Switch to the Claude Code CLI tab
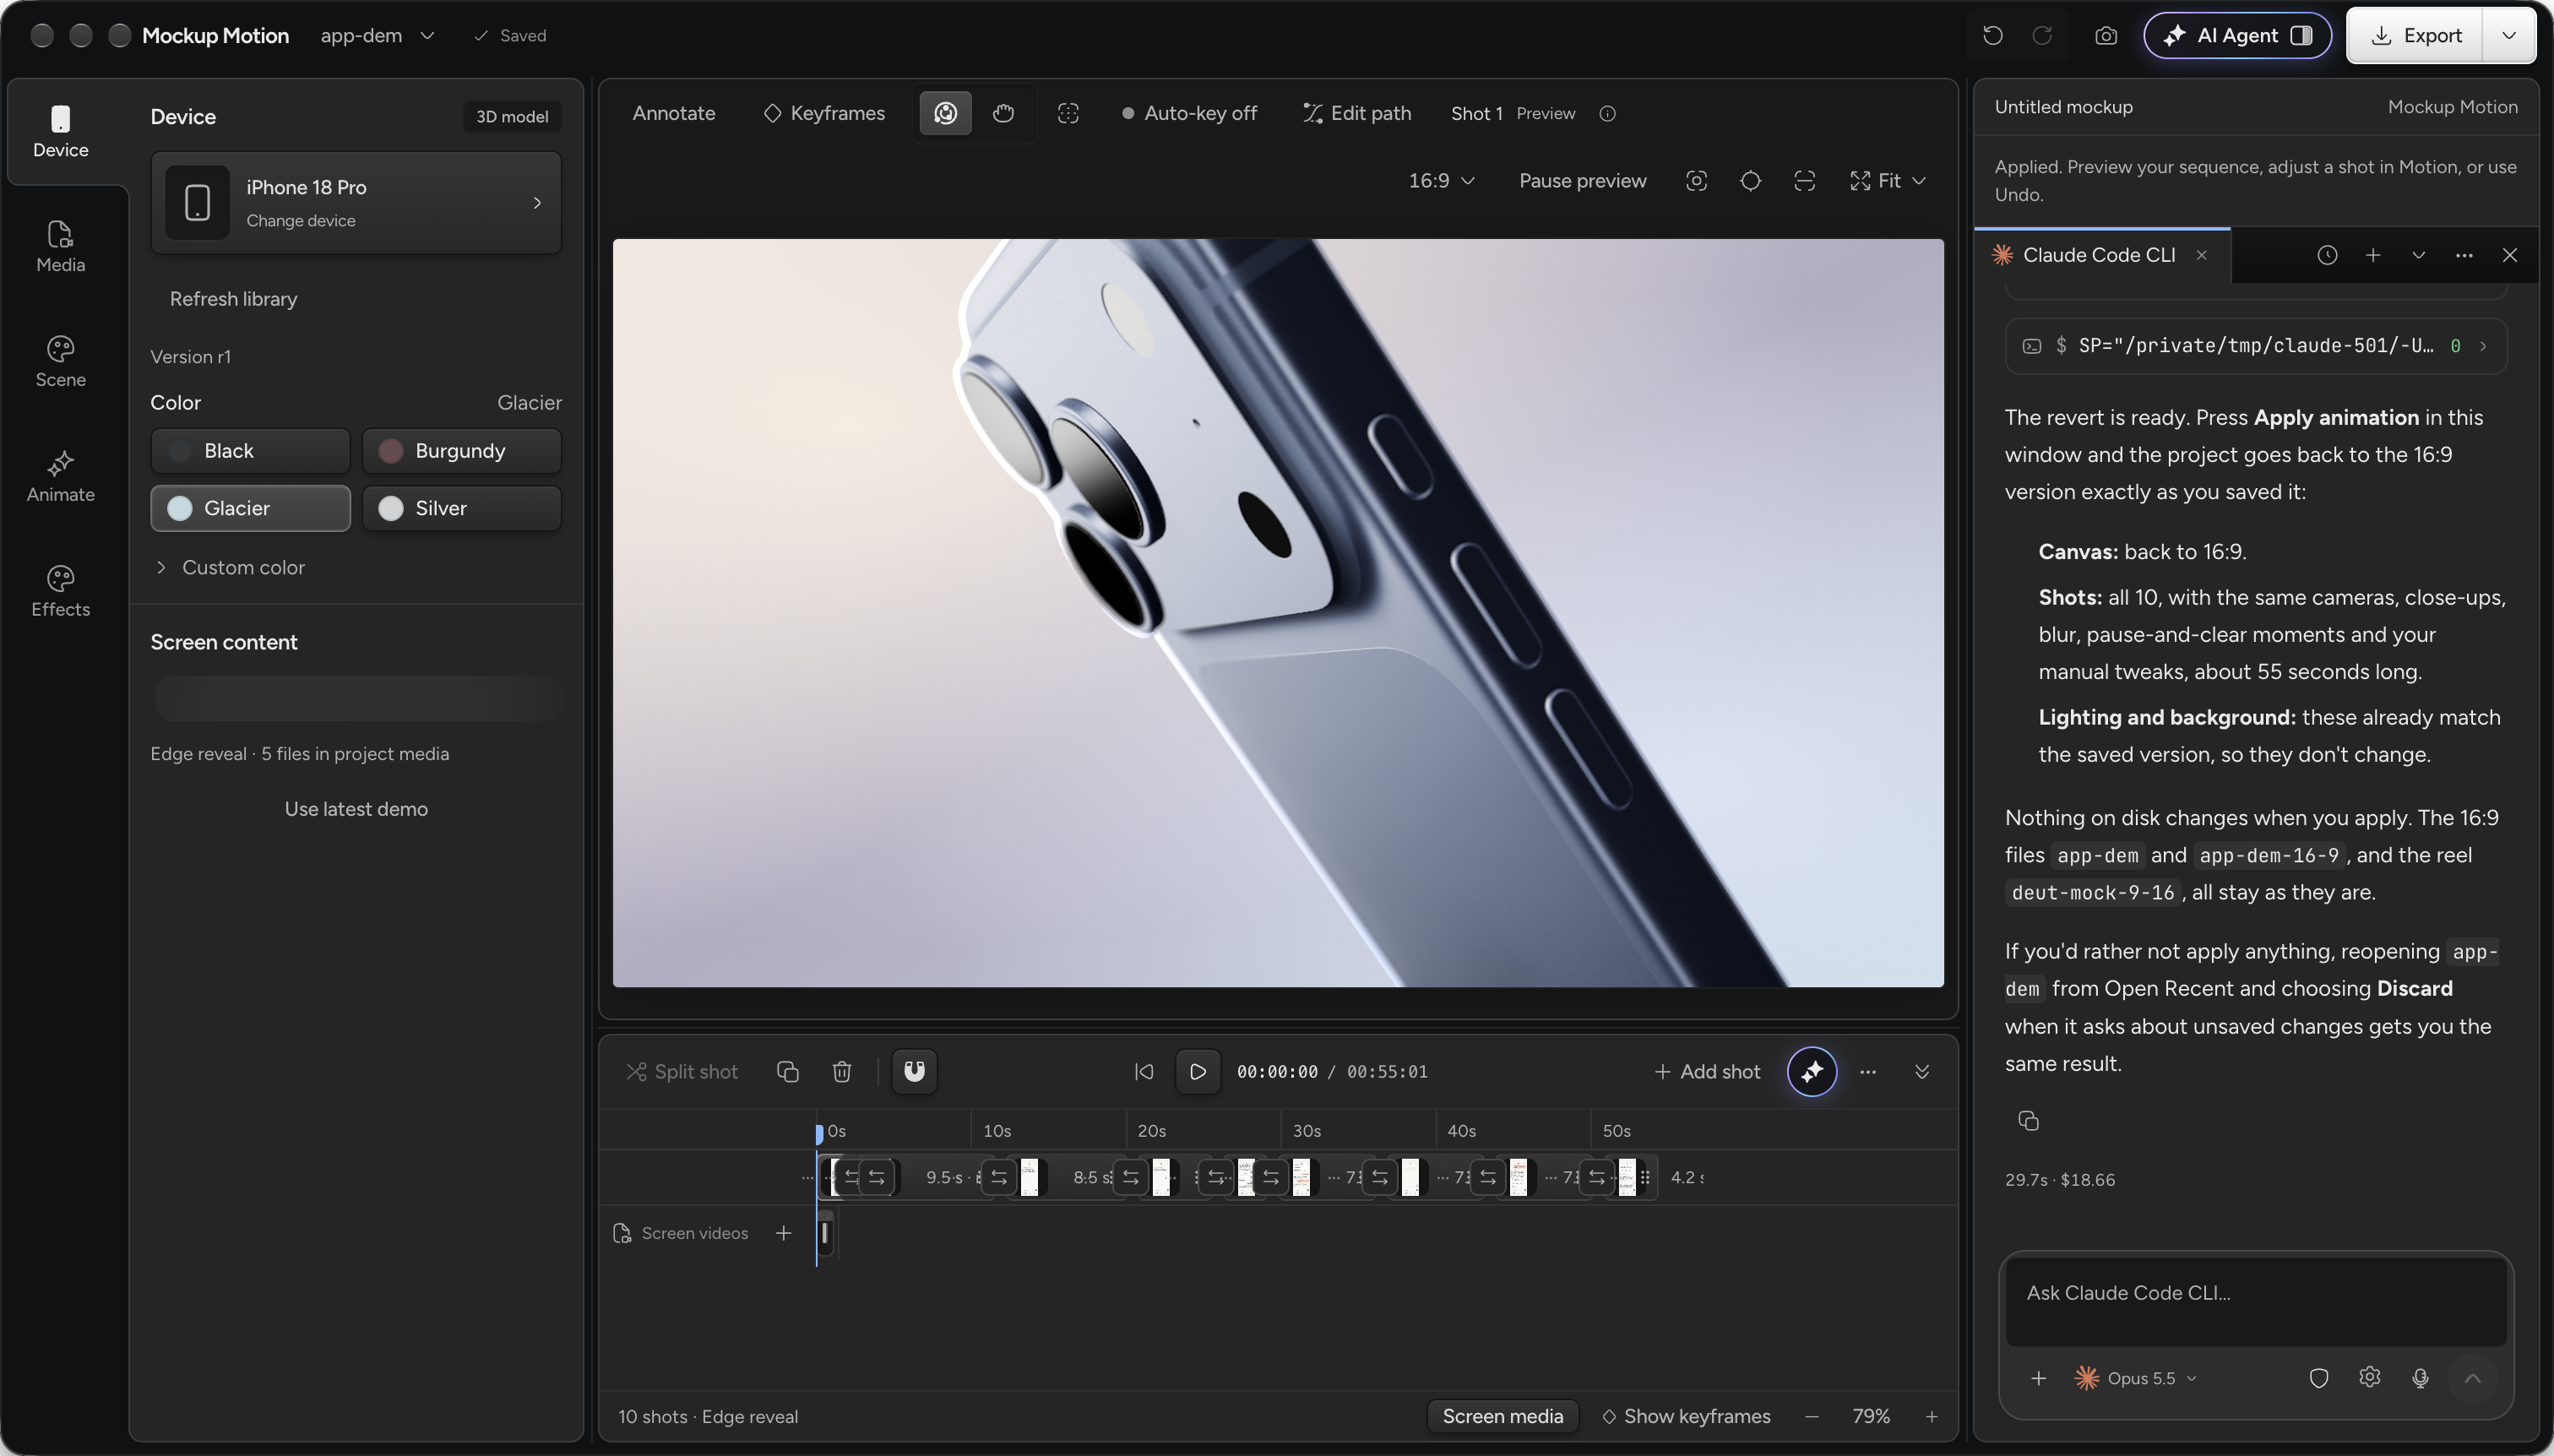This screenshot has height=1456, width=2554. (x=2098, y=255)
